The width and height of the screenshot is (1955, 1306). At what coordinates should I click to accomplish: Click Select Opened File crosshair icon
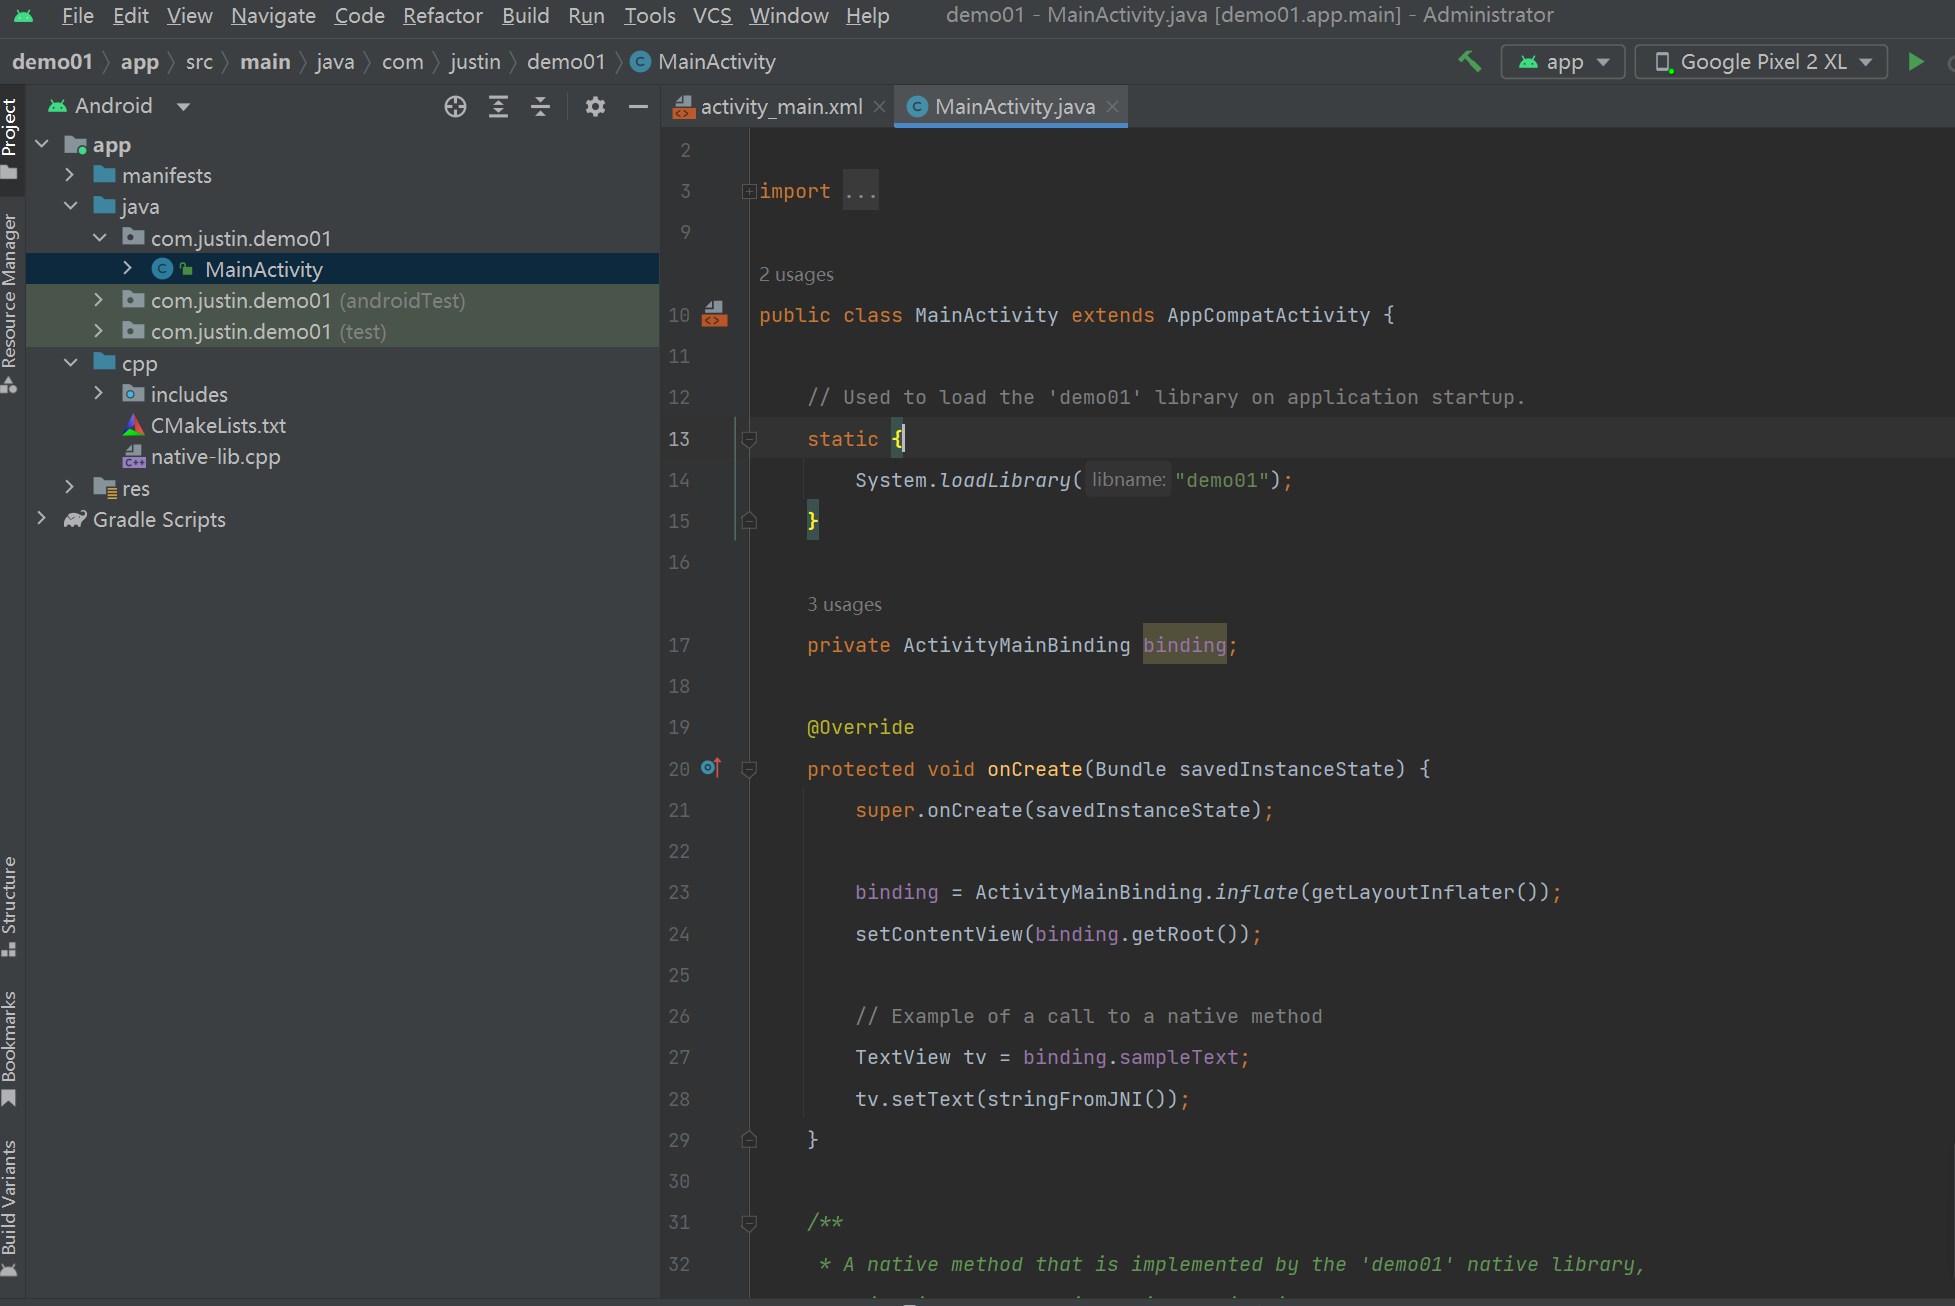pyautogui.click(x=455, y=107)
